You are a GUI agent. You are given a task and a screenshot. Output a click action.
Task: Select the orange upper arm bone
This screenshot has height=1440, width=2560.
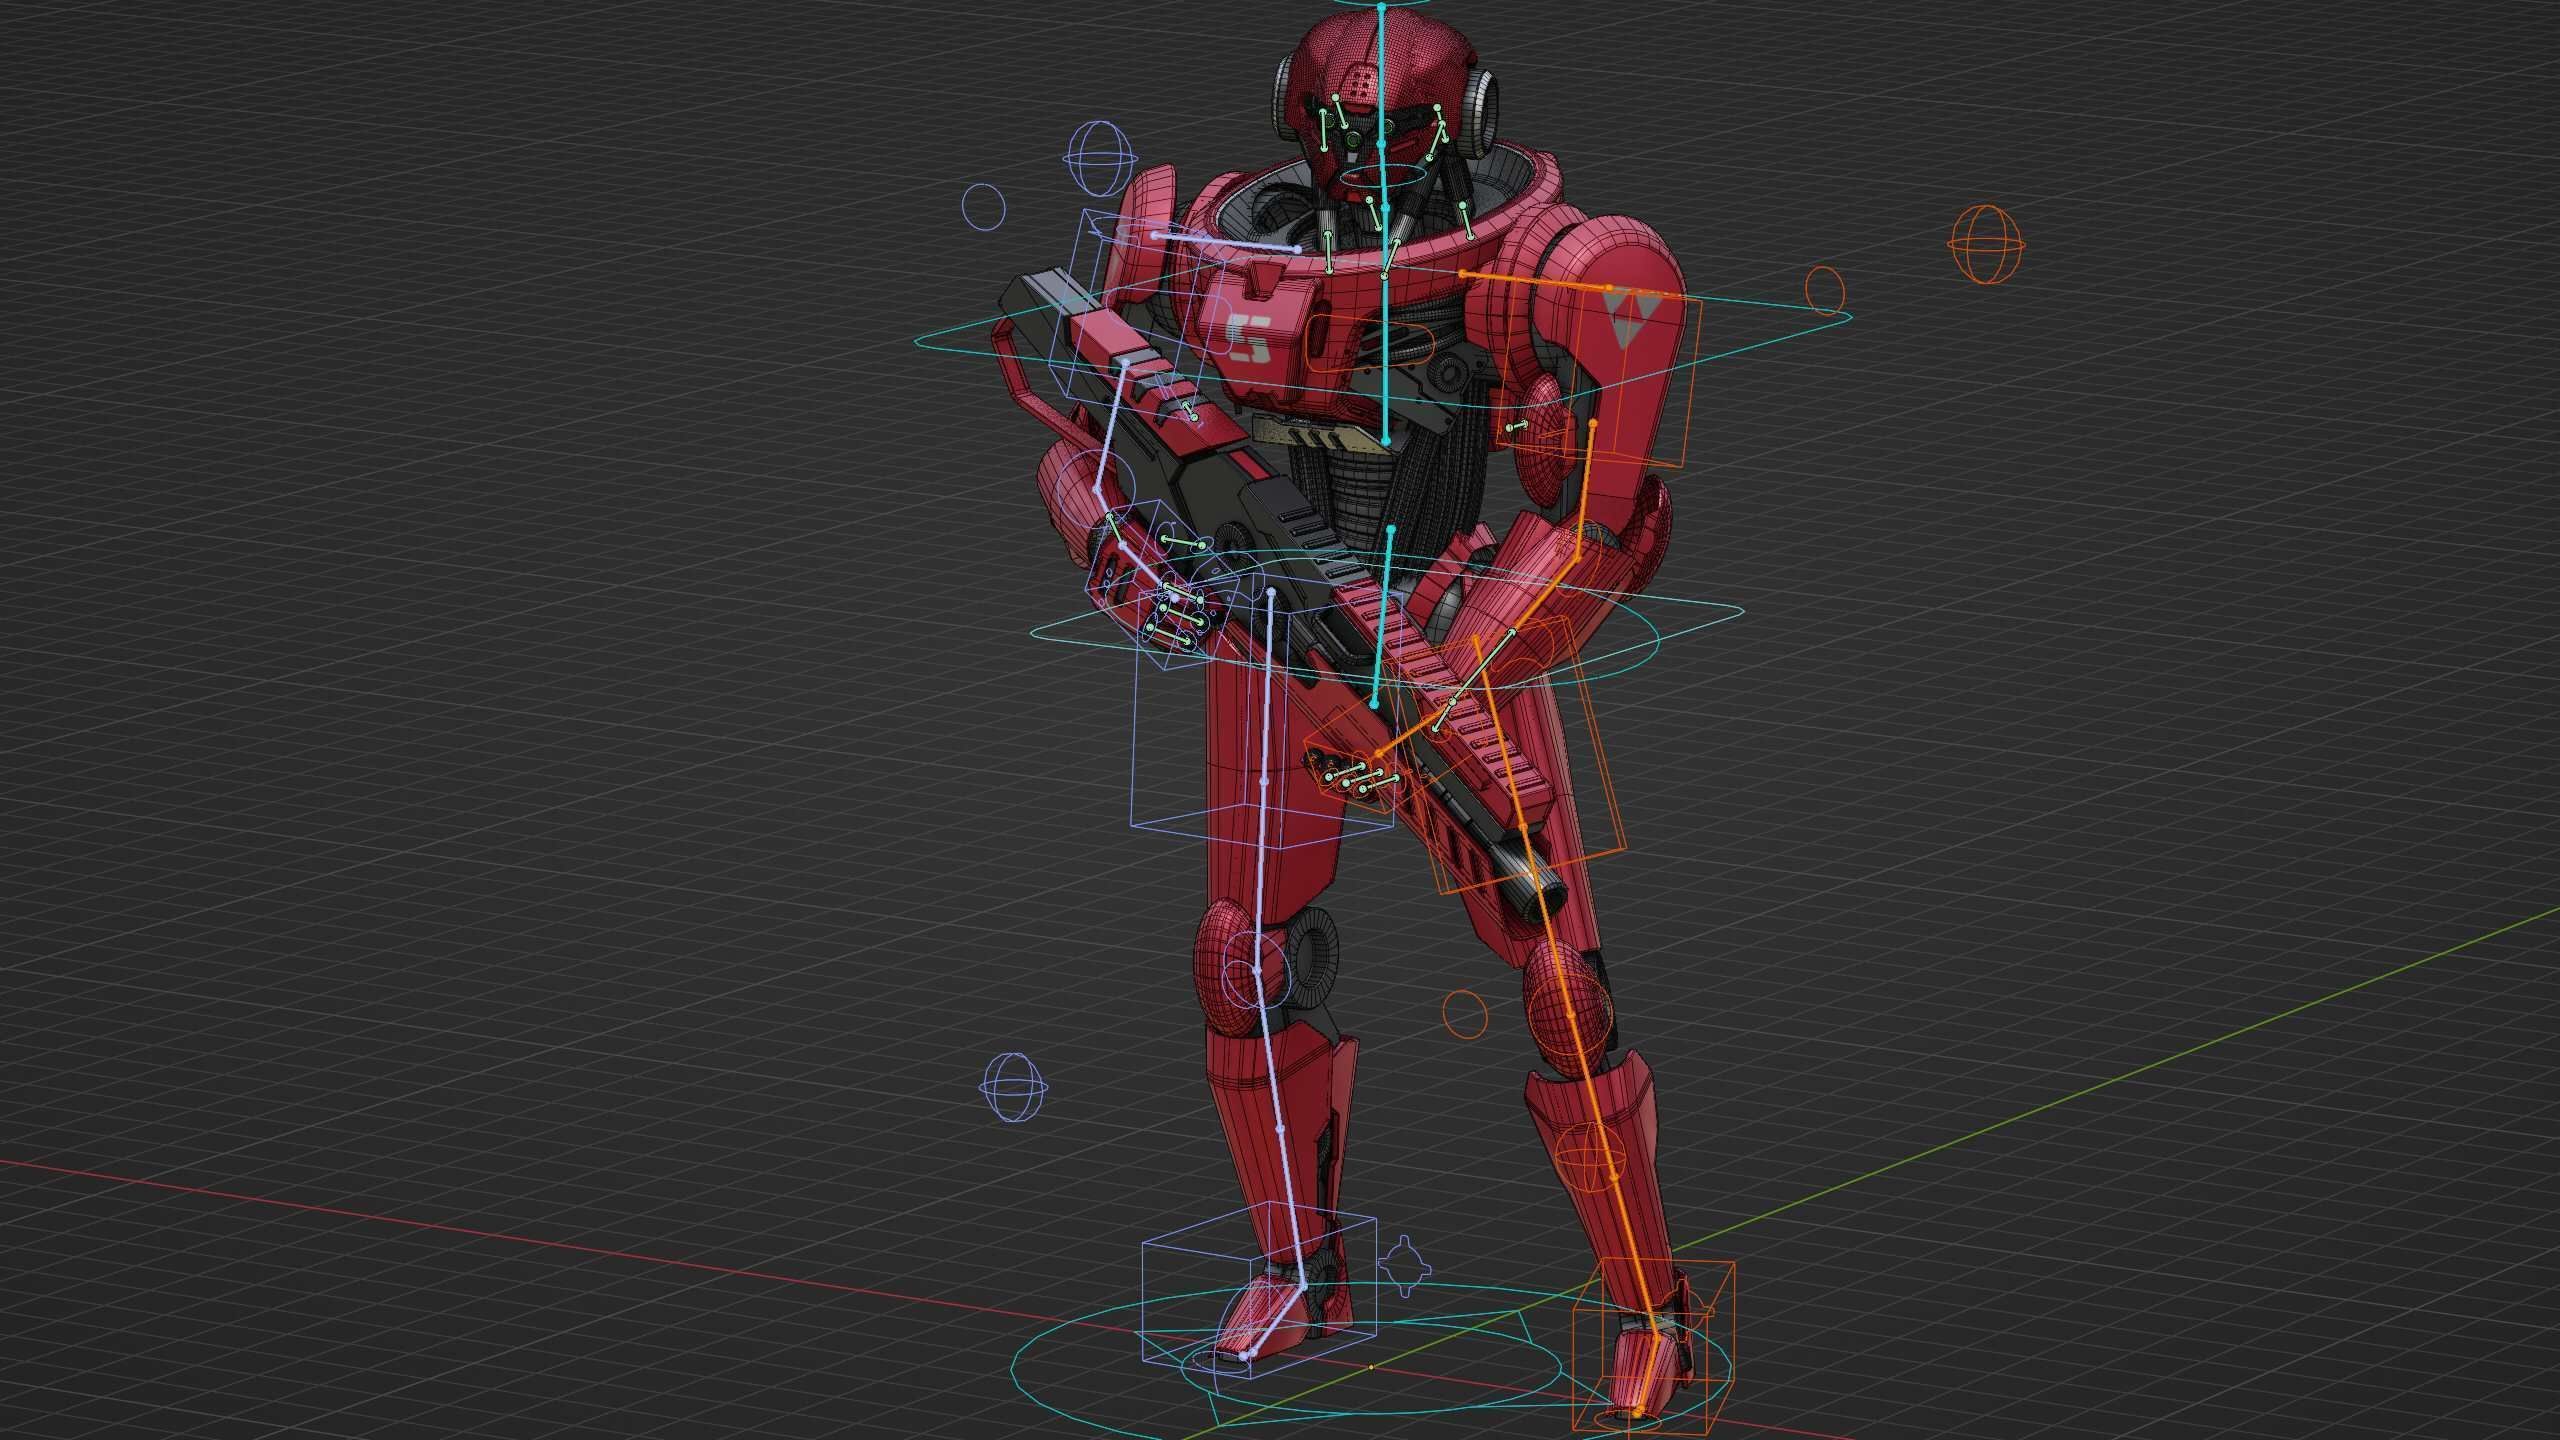[1584, 489]
